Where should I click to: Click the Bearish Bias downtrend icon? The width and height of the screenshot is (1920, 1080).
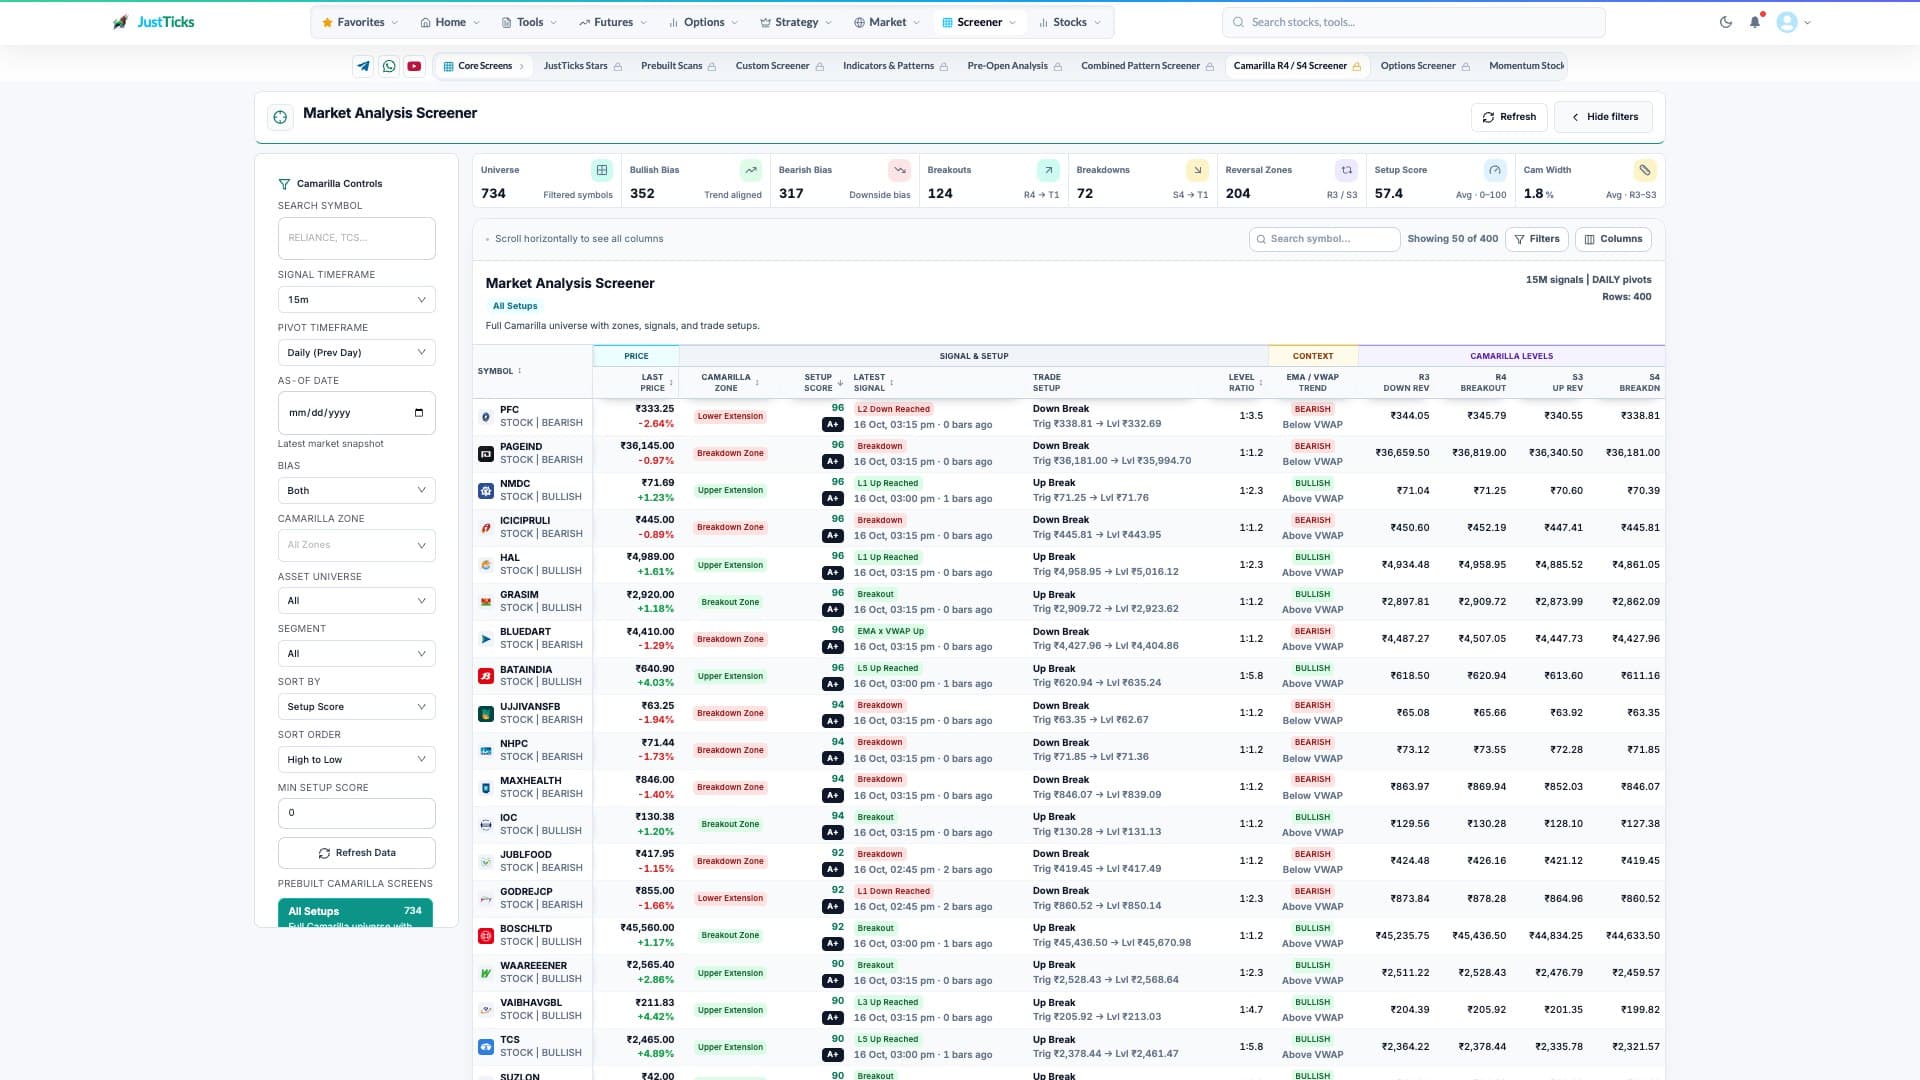tap(899, 170)
